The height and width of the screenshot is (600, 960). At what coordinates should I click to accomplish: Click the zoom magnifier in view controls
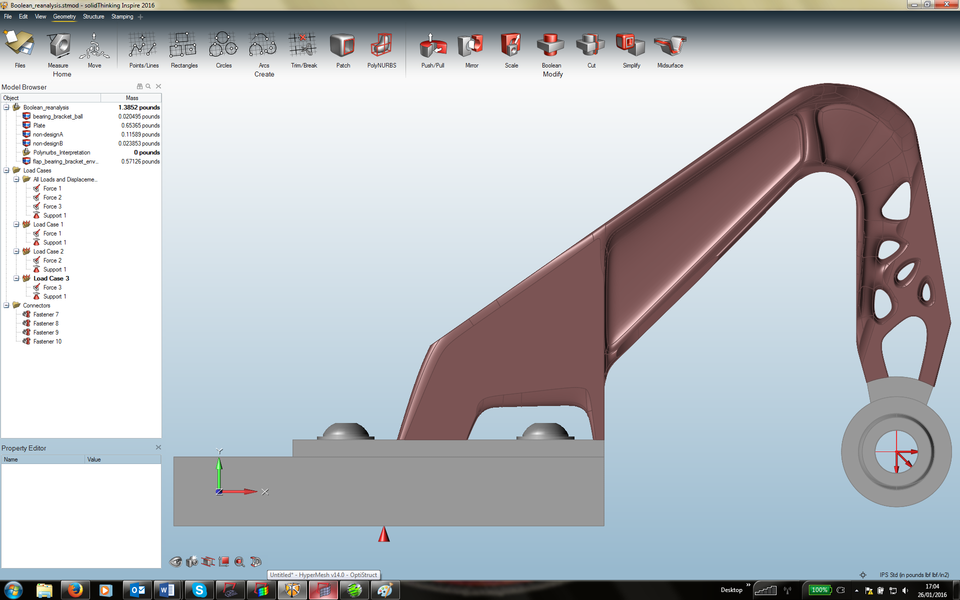click(239, 561)
